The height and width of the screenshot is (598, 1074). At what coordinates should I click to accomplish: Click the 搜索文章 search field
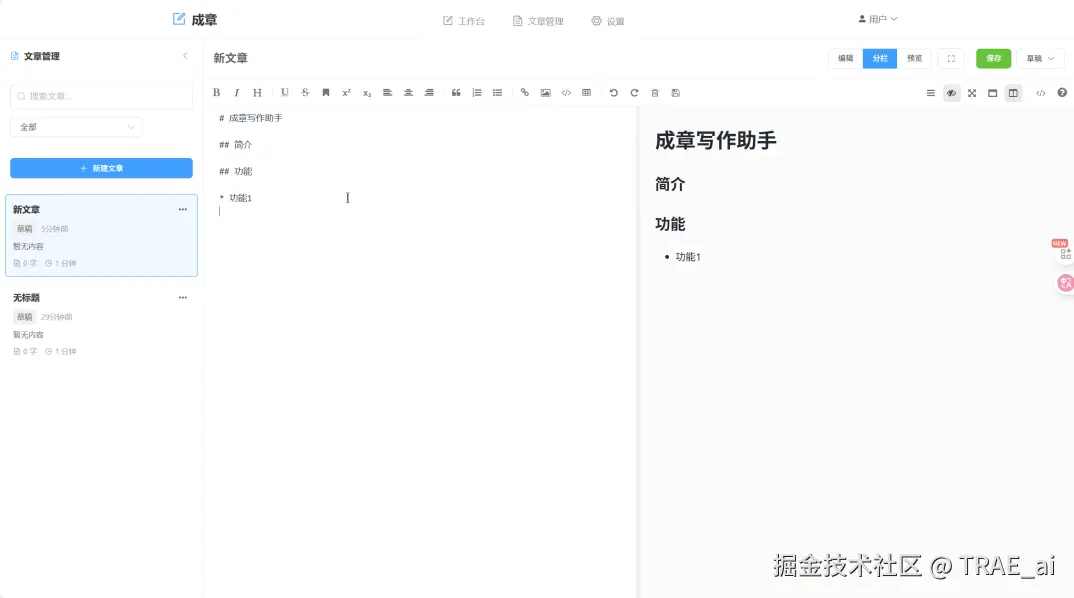pos(101,96)
